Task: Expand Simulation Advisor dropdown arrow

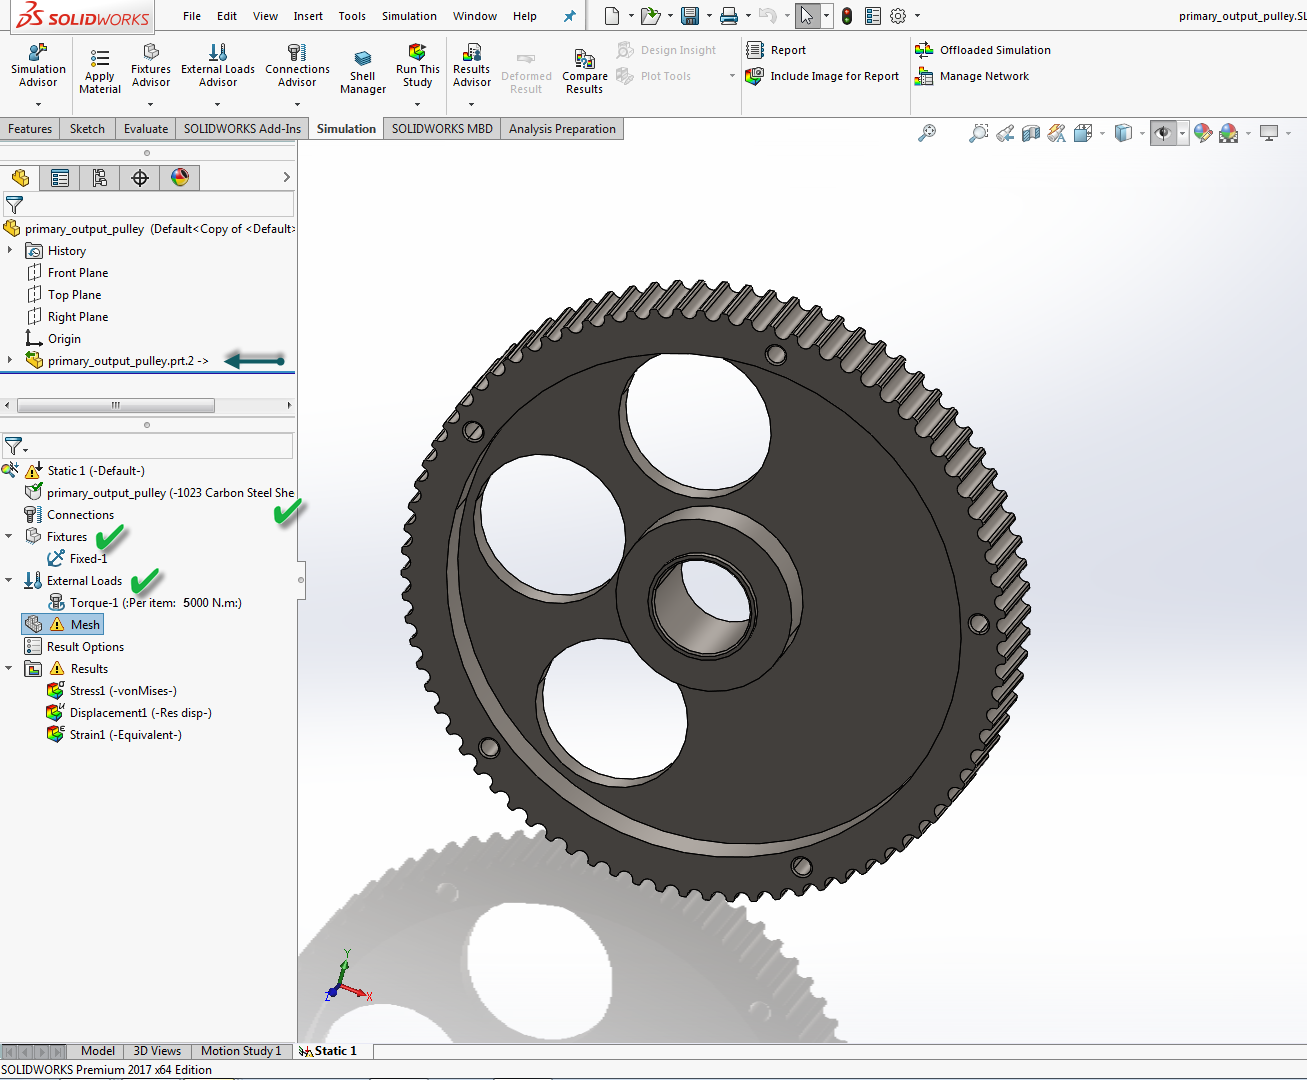Action: point(38,104)
